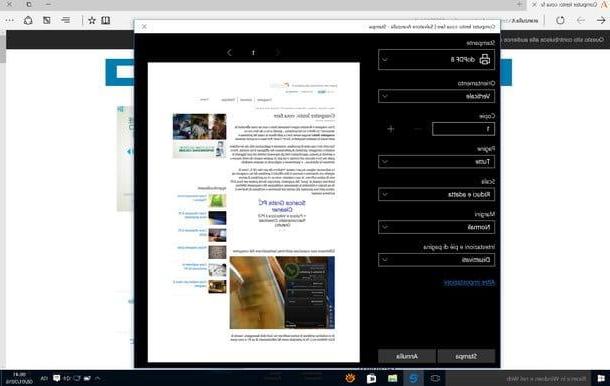Reload the page with the Refresh icon
Image resolution: width=610 pixels, height=386 pixels.
(560, 20)
